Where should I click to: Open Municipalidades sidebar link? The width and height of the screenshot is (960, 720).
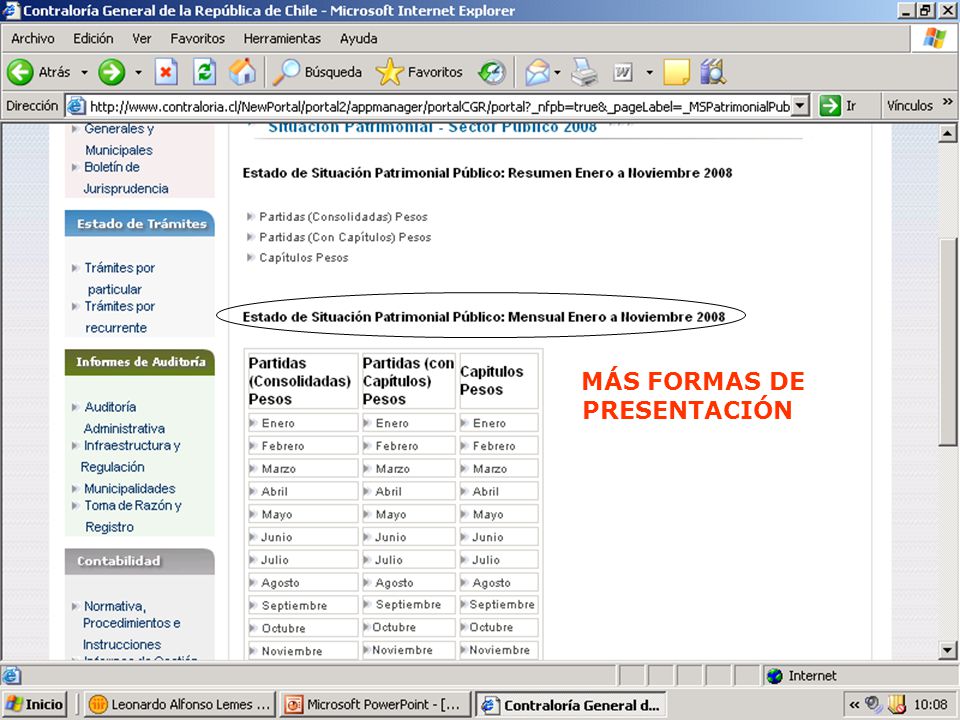129,489
